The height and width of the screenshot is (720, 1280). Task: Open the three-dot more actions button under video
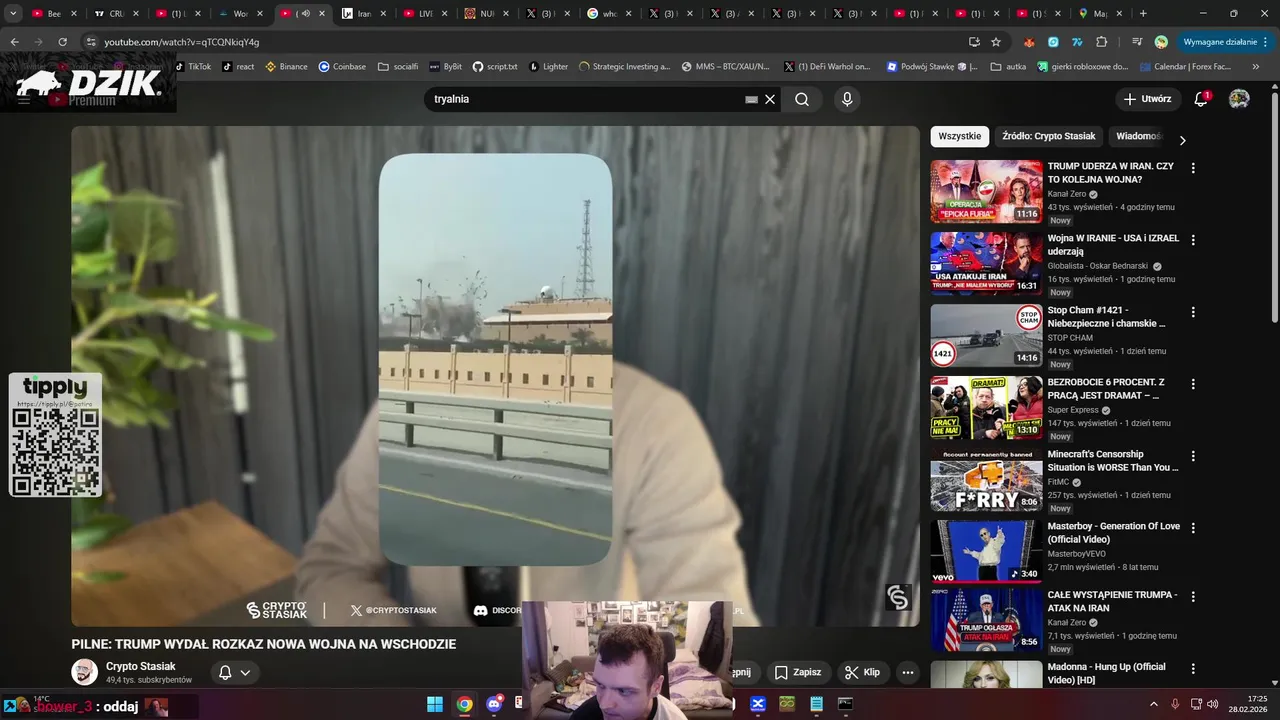click(x=908, y=672)
